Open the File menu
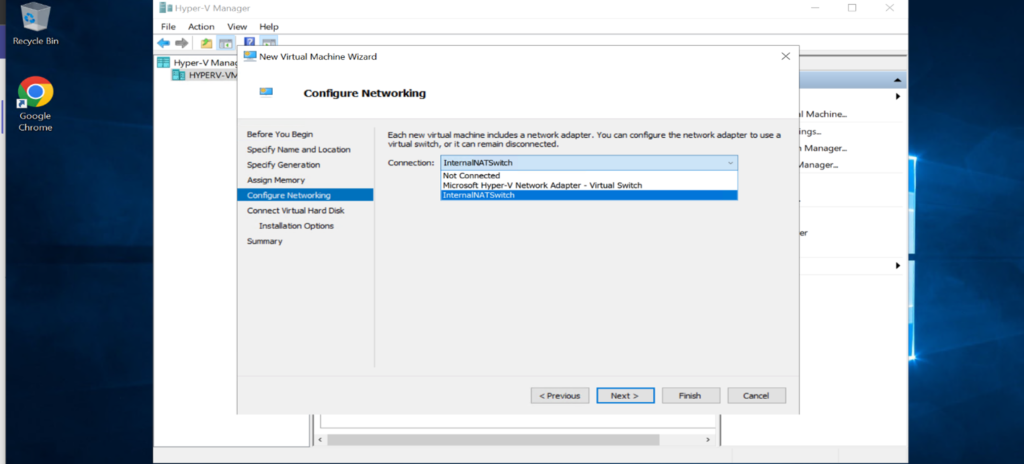1024x464 pixels. [168, 27]
